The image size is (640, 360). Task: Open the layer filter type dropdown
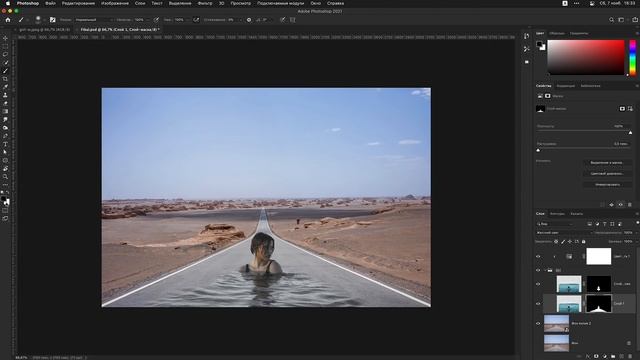pos(555,224)
